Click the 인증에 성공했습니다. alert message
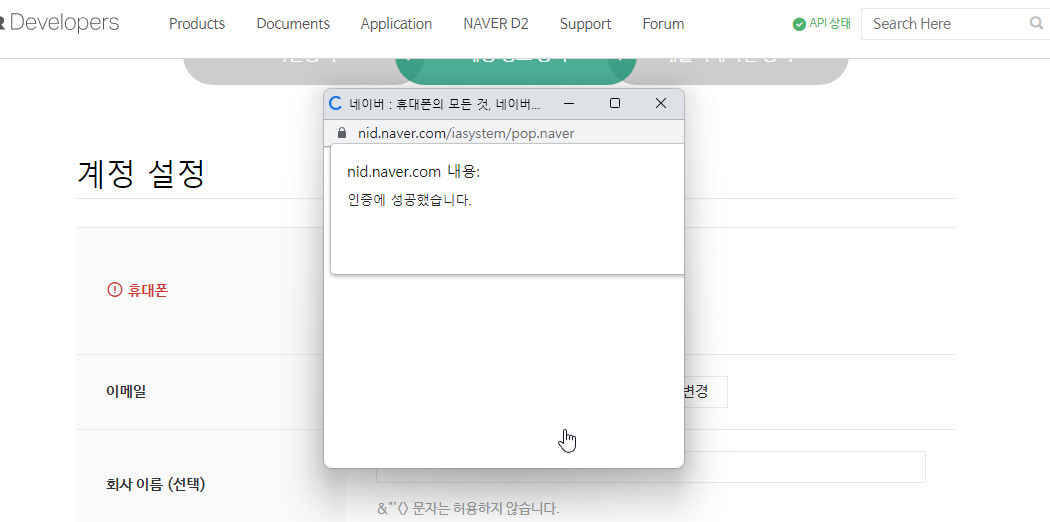Screen dimensions: 1050x522 click(410, 200)
